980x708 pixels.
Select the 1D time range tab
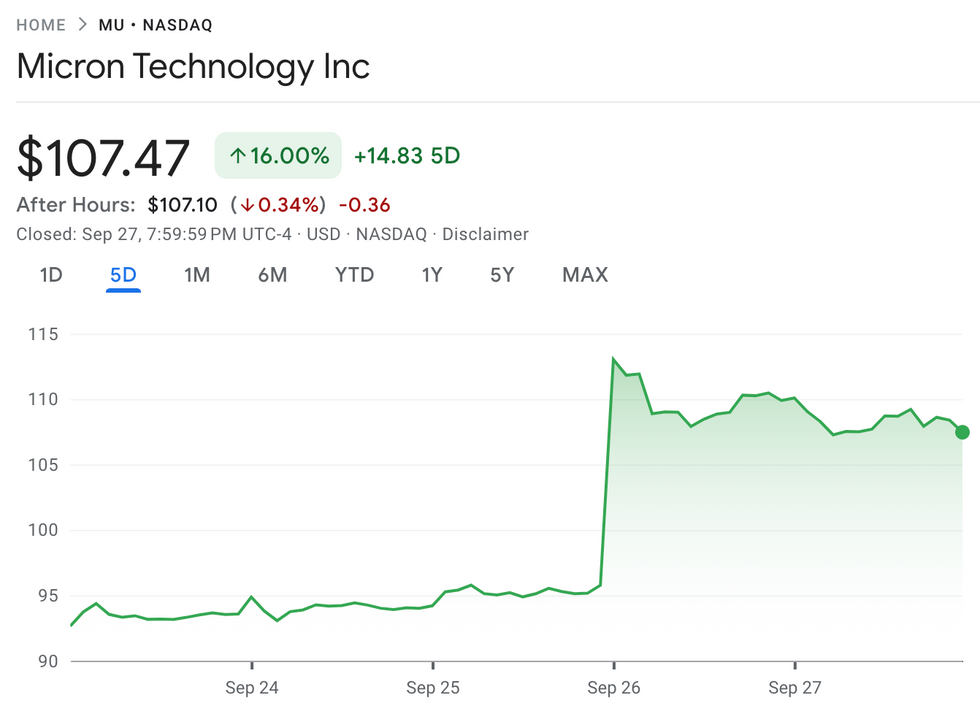(51, 275)
